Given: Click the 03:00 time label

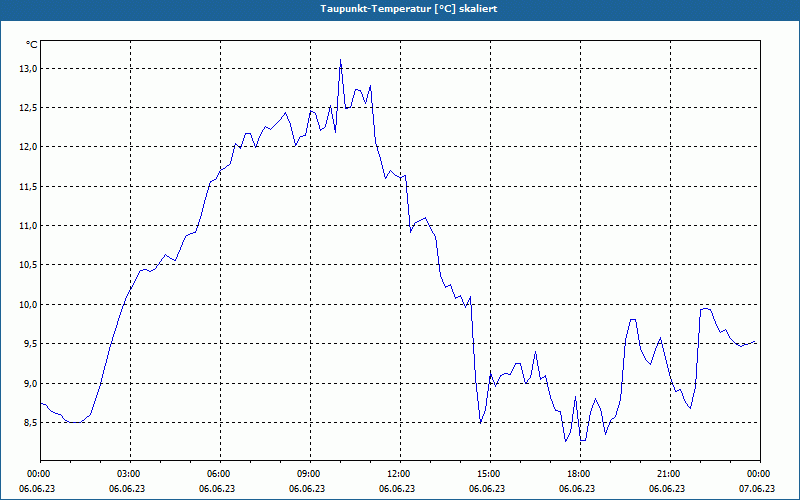Looking at the screenshot, I should pyautogui.click(x=131, y=474).
